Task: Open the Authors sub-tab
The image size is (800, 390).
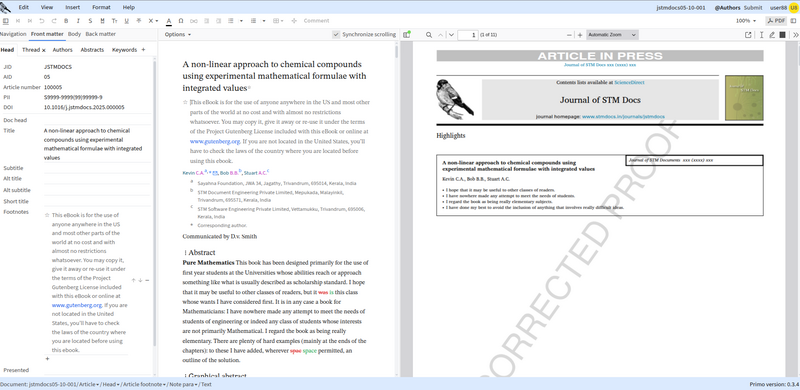Action: pos(63,50)
